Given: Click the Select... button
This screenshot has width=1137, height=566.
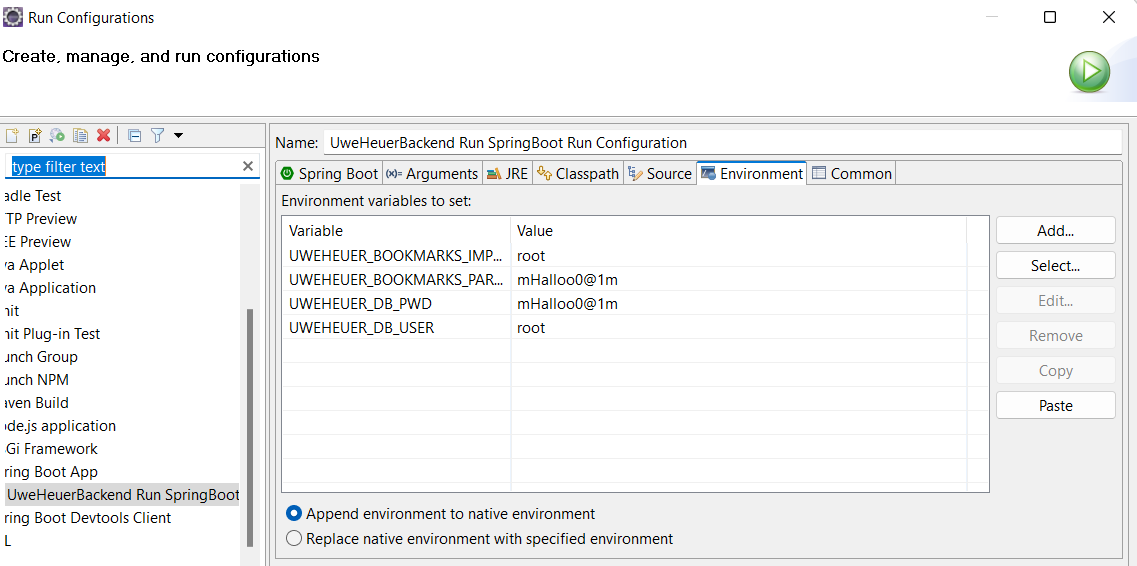Looking at the screenshot, I should 1055,266.
